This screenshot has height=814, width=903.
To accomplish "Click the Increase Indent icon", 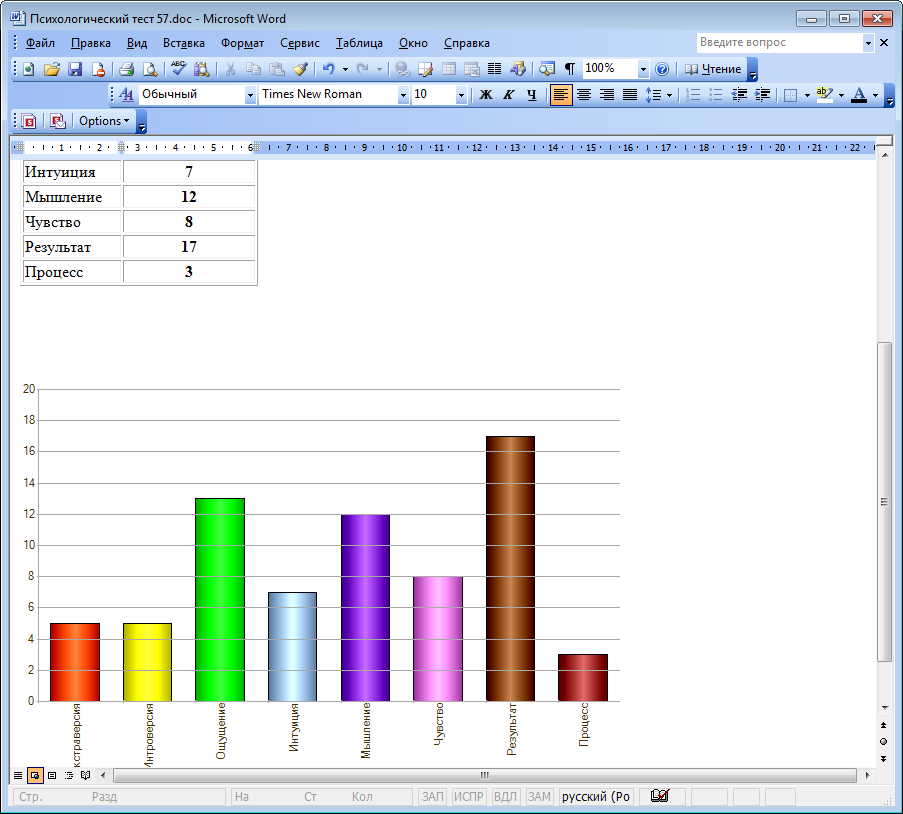I will tap(762, 94).
